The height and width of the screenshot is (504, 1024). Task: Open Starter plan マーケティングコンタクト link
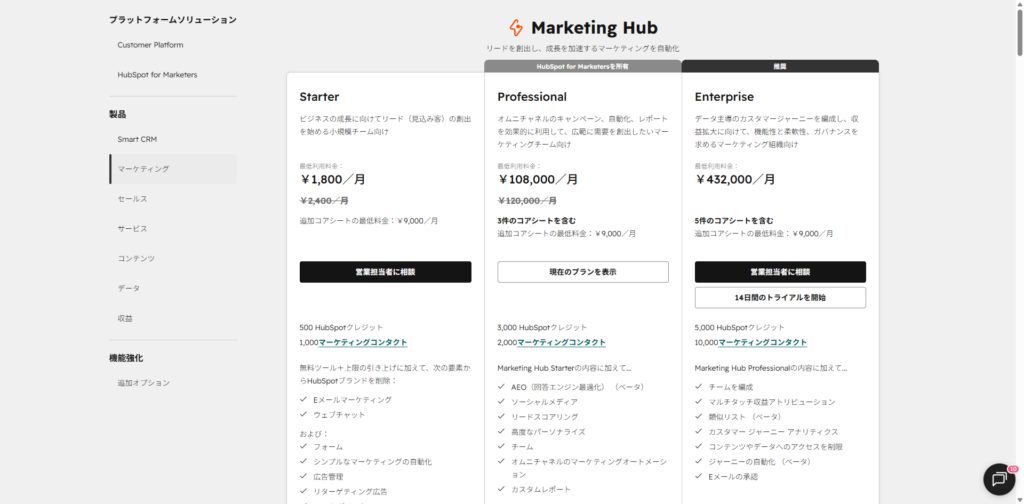pos(363,342)
